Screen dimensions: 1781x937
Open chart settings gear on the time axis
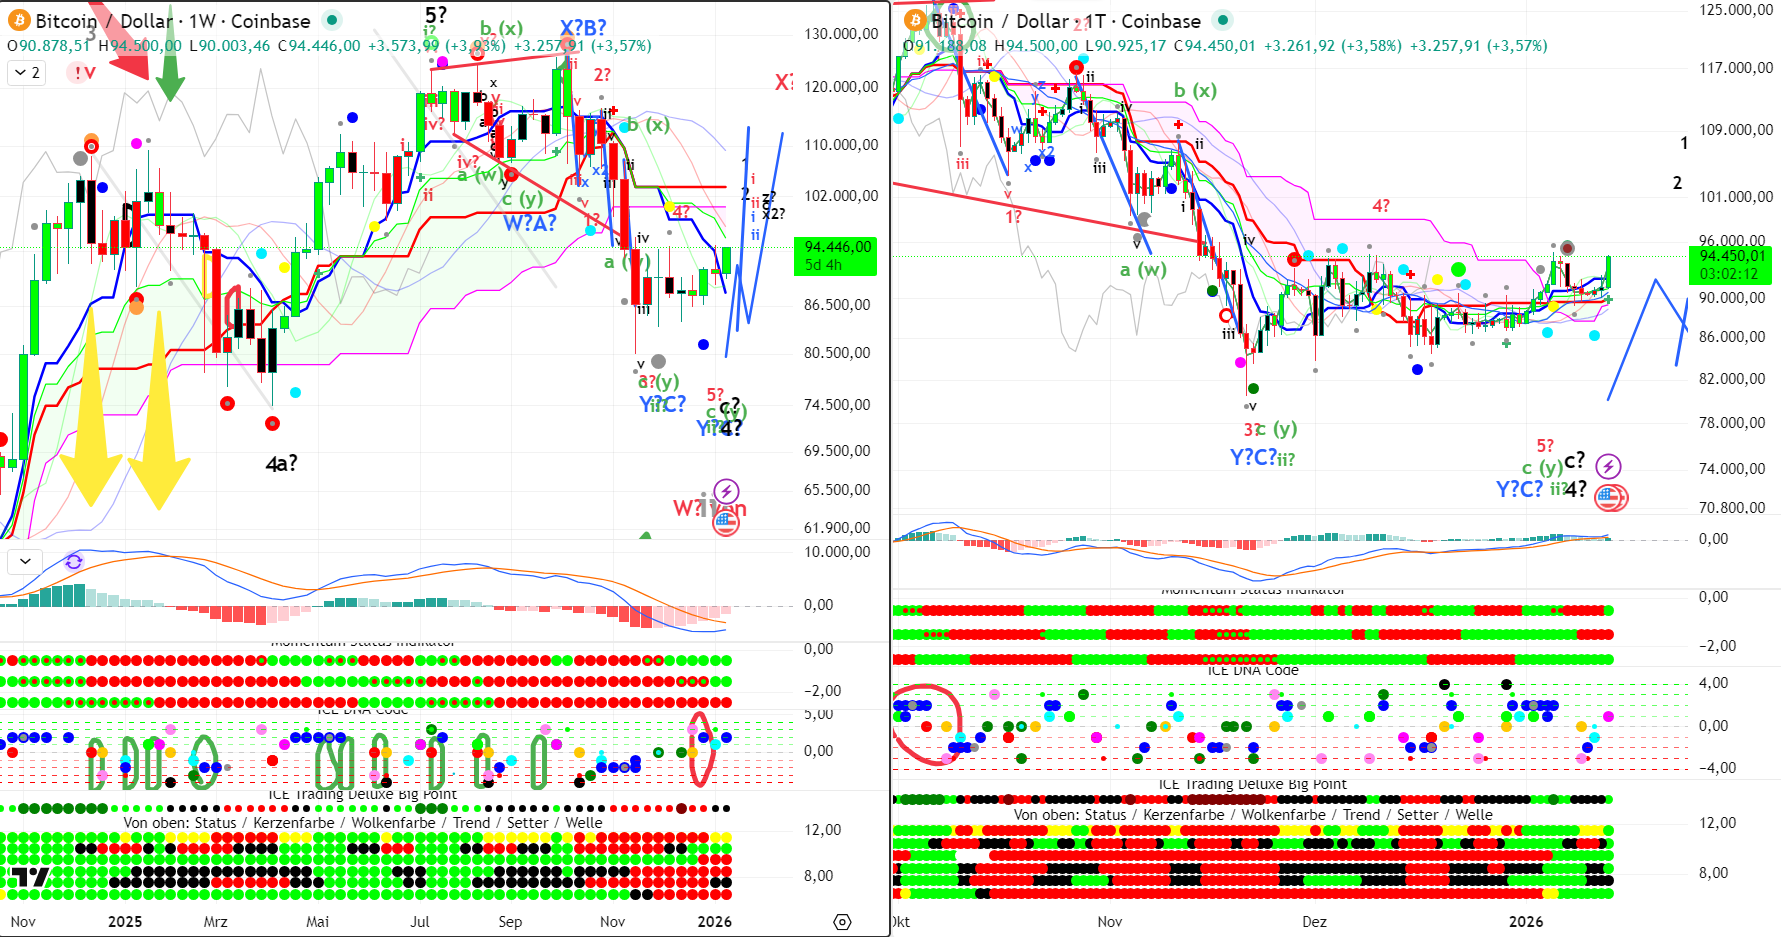(842, 922)
